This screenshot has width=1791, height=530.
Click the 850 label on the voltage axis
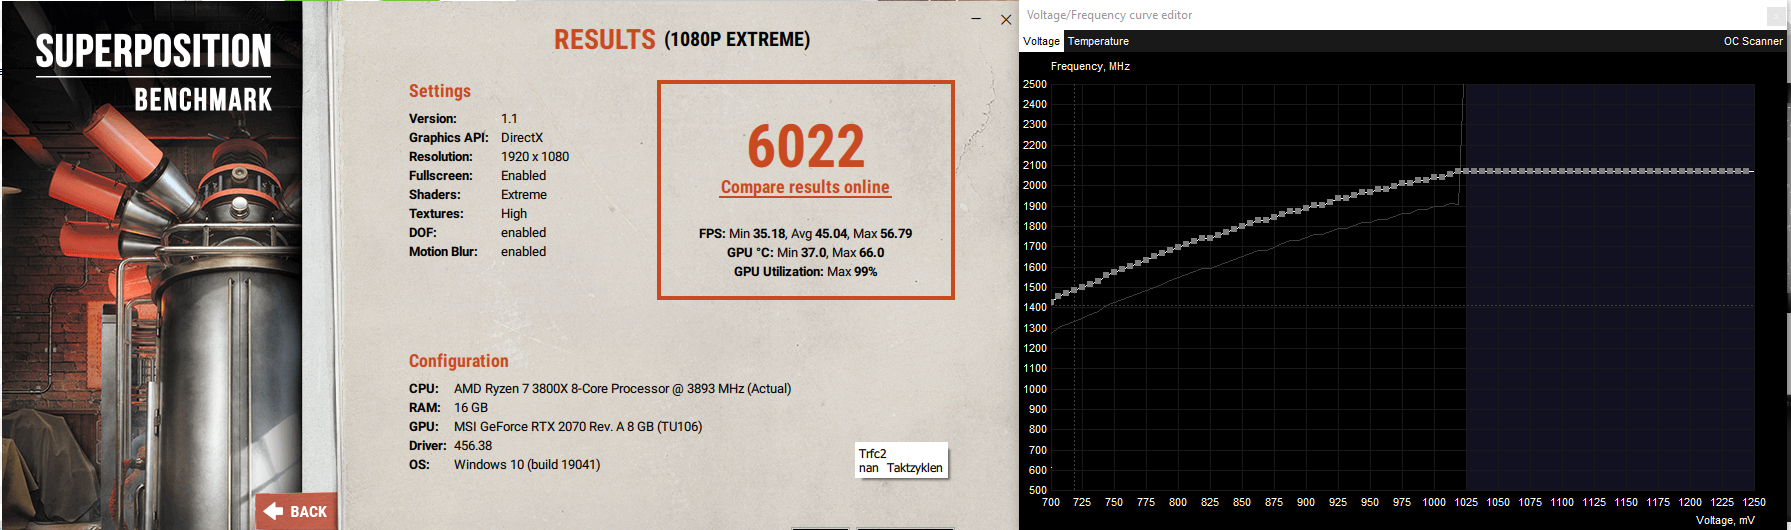tap(1242, 502)
